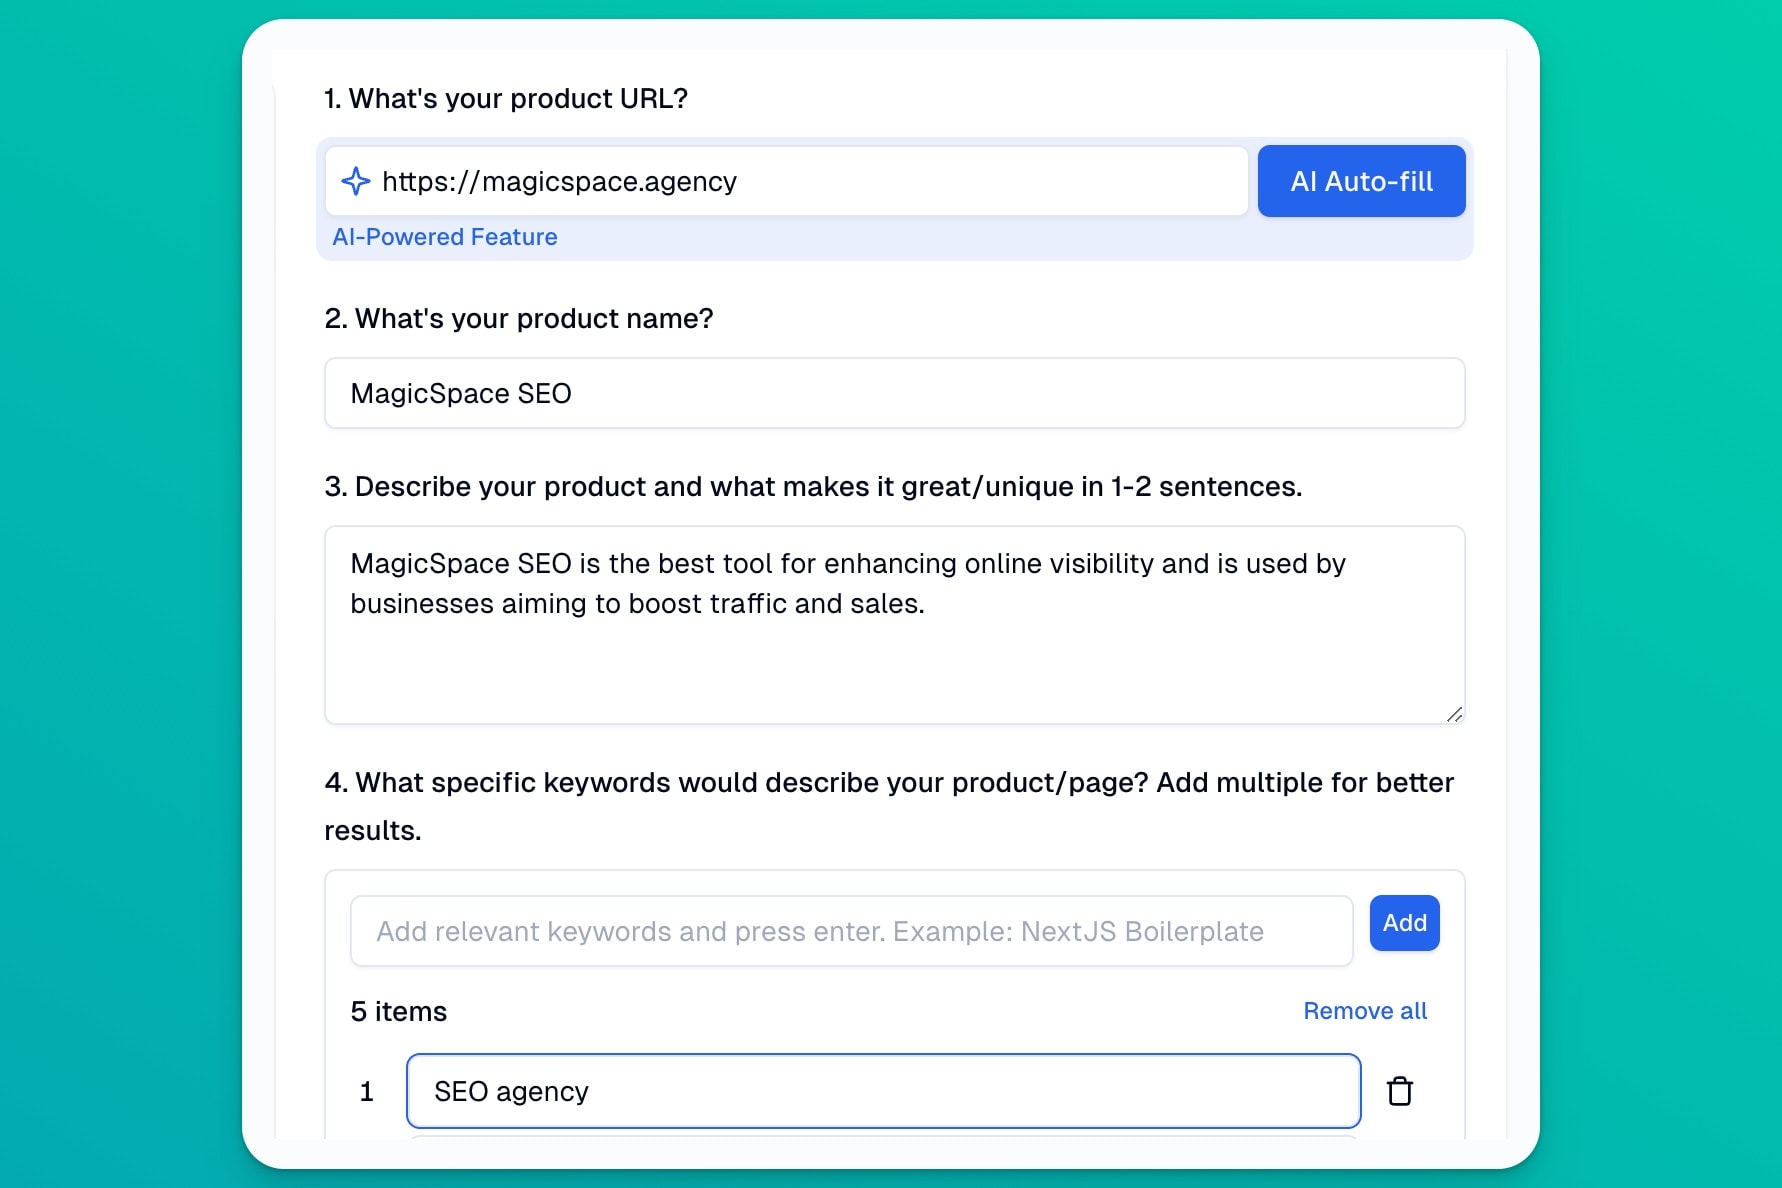
Task: Click the 'What's your product name?' heading
Action: point(519,319)
